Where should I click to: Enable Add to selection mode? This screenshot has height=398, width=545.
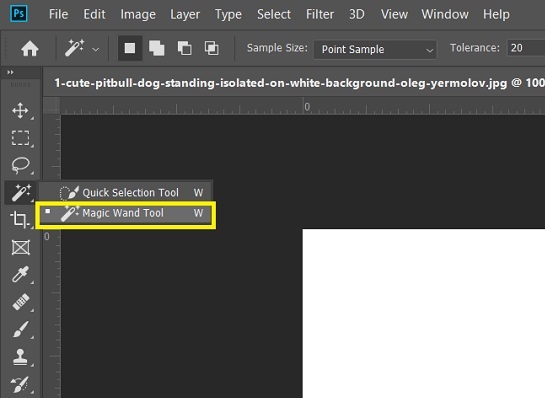[x=157, y=48]
